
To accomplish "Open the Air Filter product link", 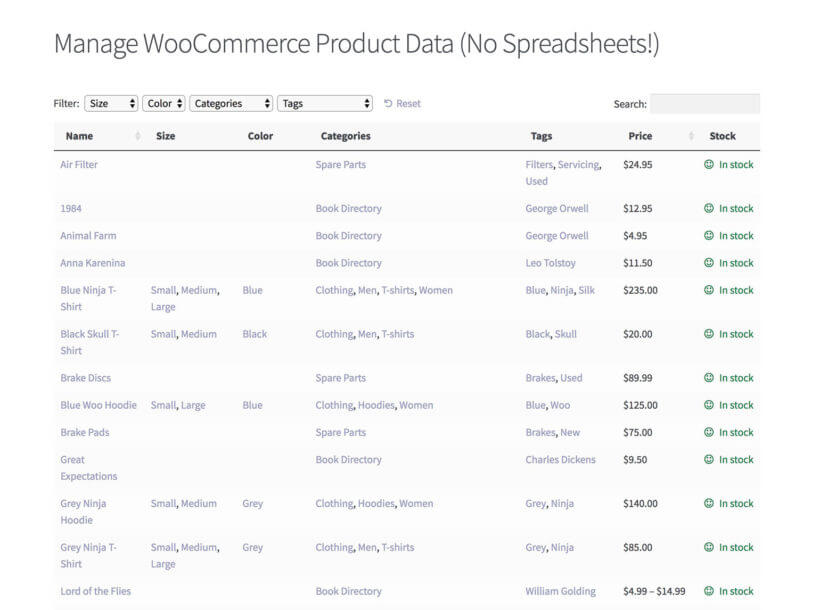I will point(79,164).
